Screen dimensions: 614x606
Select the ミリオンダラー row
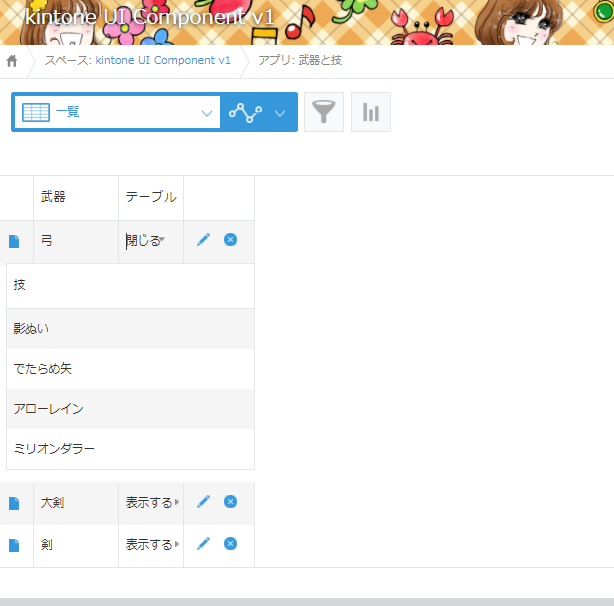click(x=130, y=449)
